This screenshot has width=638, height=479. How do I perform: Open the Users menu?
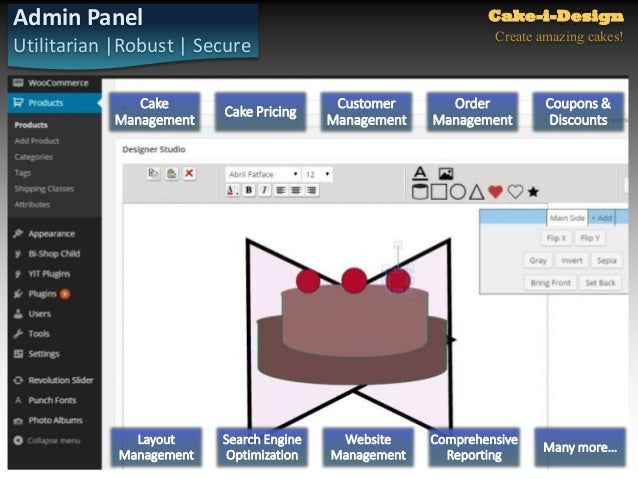click(x=55, y=314)
